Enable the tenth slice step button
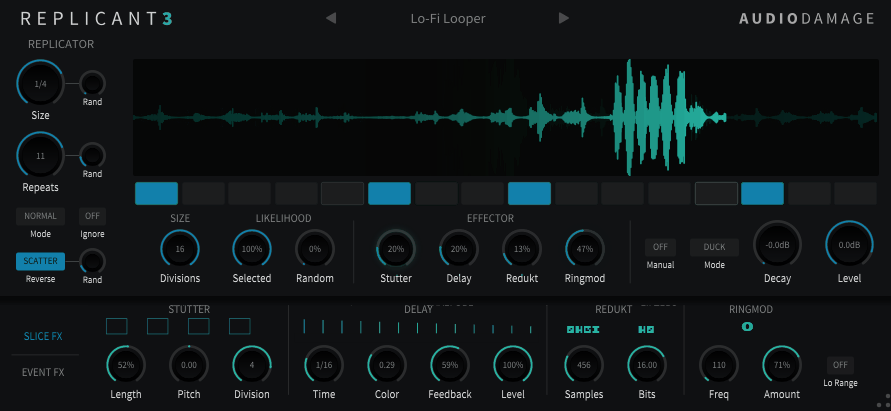 [576, 193]
